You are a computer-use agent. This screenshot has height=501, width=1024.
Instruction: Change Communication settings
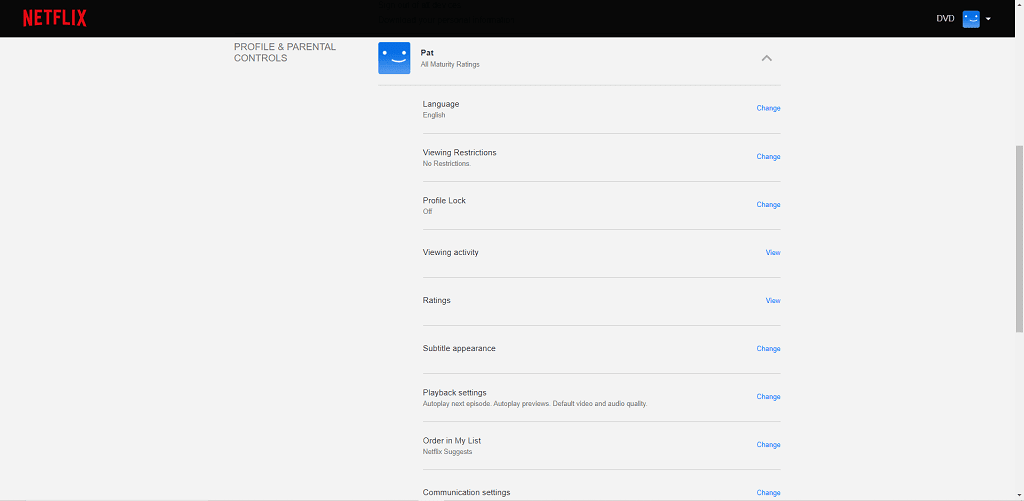click(x=768, y=493)
